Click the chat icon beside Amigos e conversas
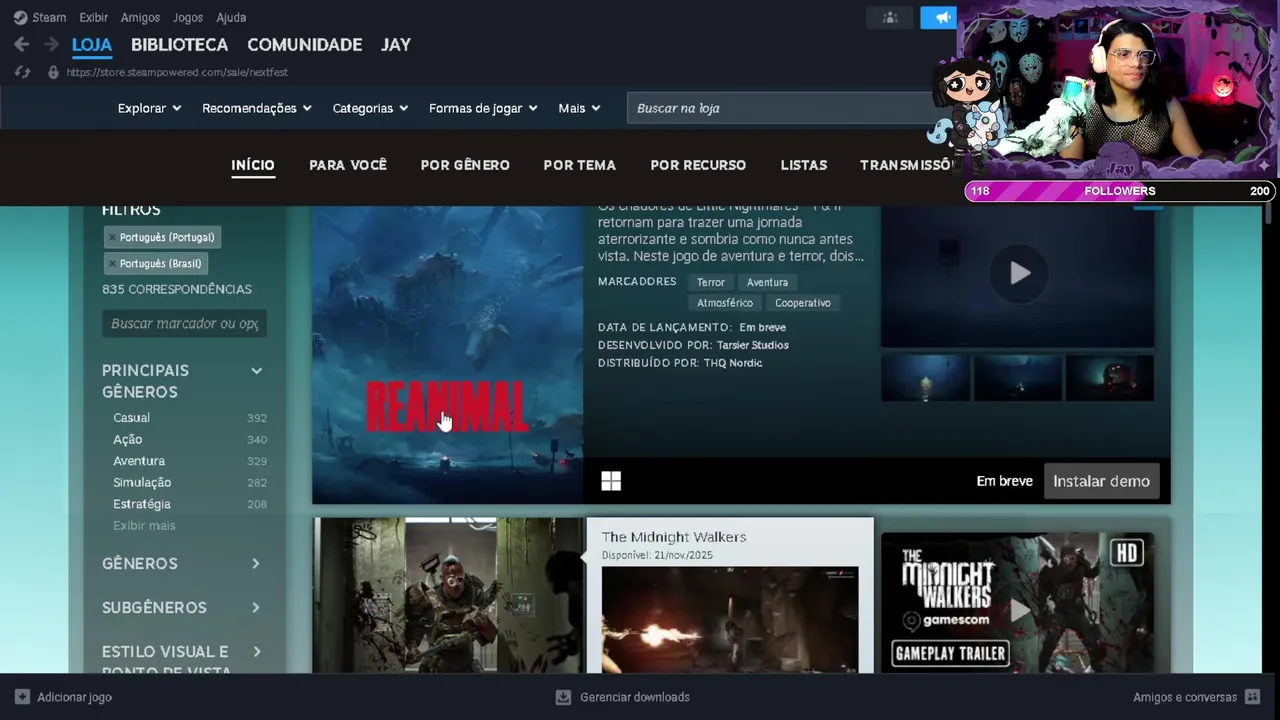Screen dimensions: 1280x720 [1252, 697]
